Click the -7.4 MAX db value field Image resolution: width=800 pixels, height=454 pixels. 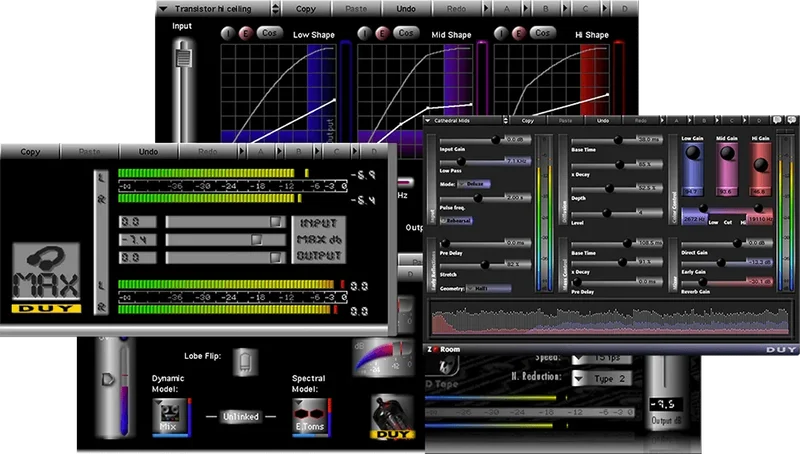pos(138,240)
